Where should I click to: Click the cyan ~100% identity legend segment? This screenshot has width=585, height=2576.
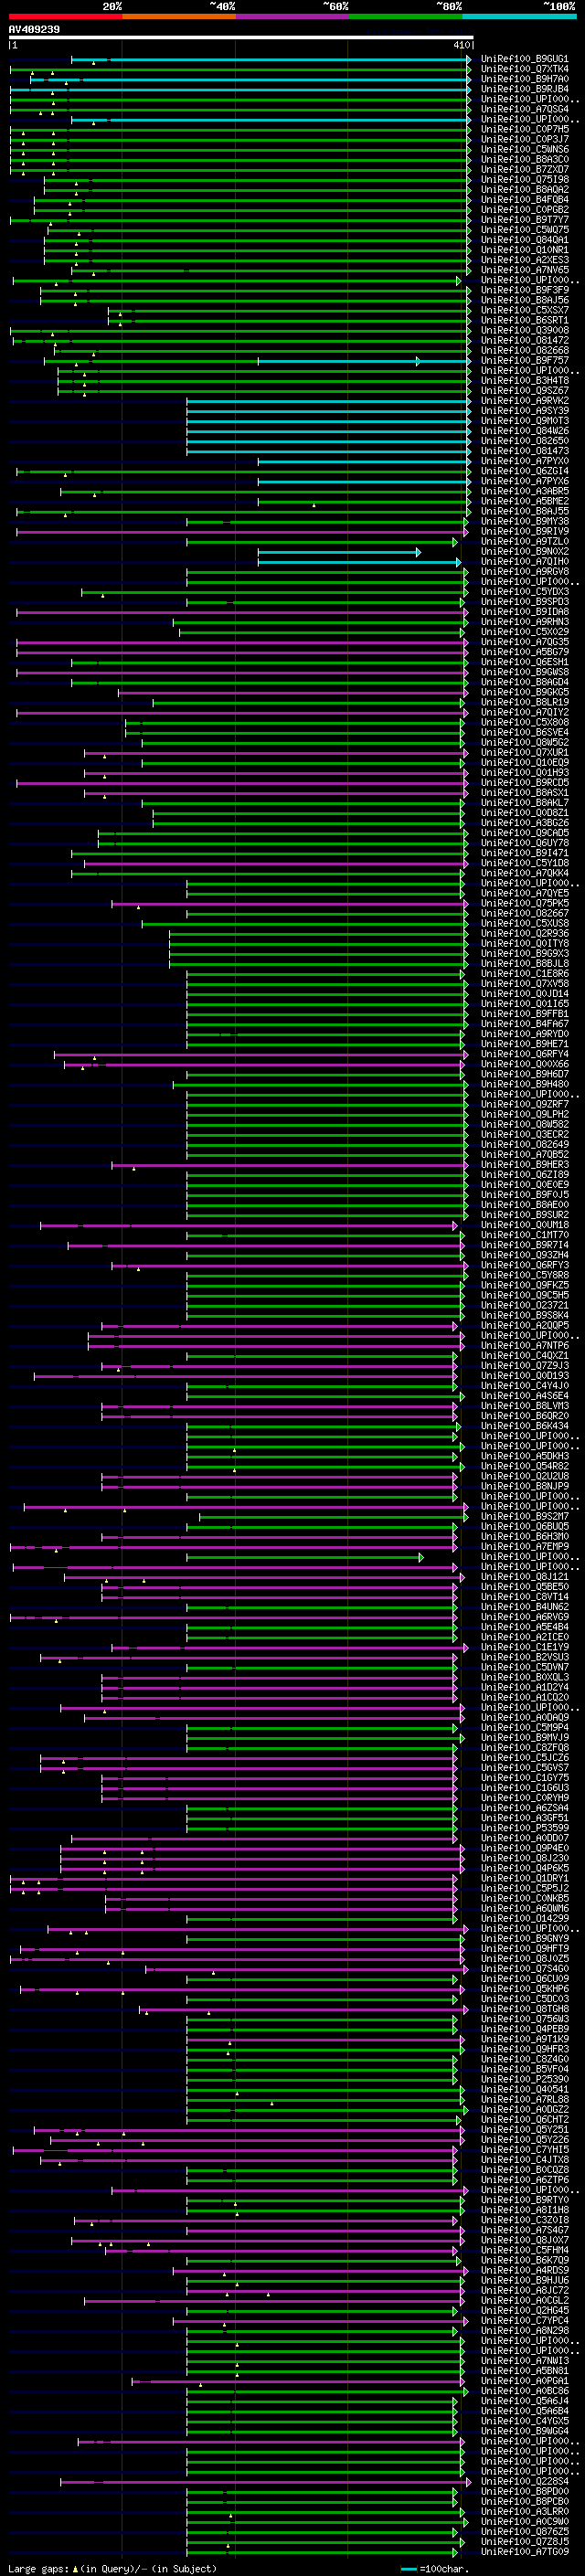519,16
